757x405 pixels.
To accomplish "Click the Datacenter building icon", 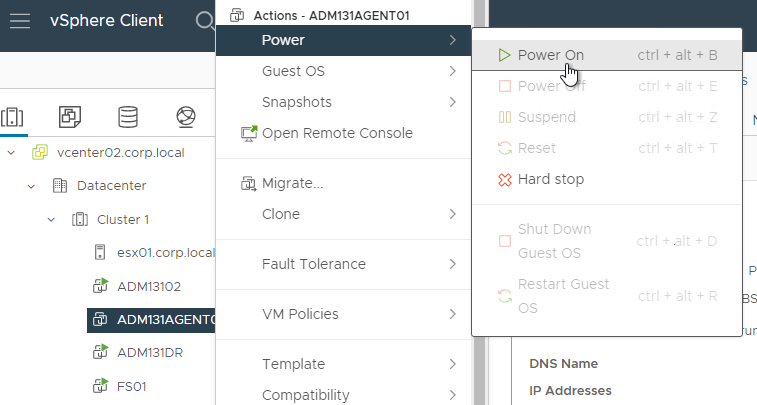I will tap(60, 185).
